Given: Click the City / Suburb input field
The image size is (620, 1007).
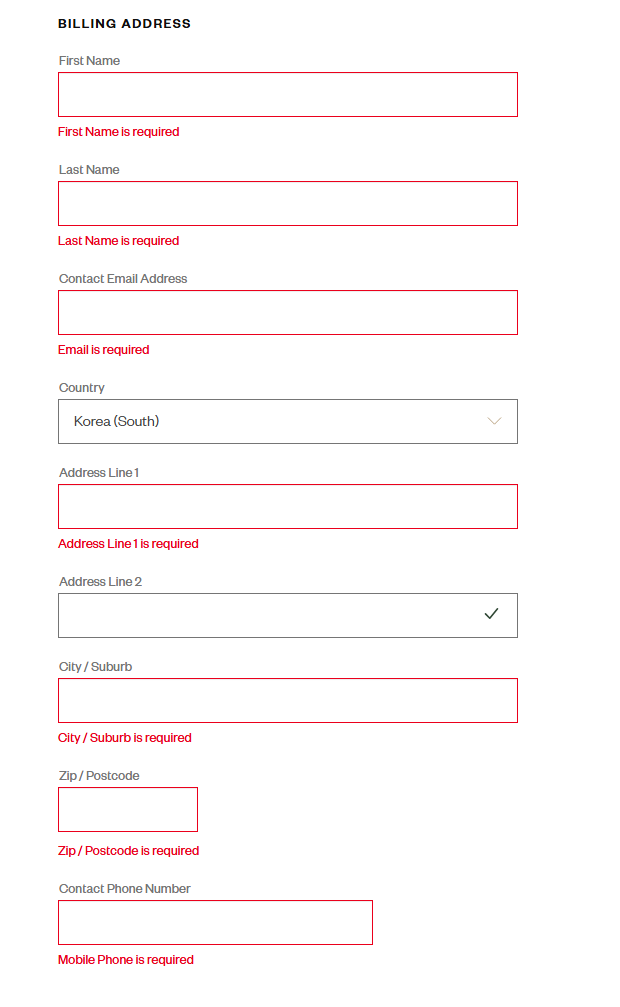Looking at the screenshot, I should (x=287, y=701).
